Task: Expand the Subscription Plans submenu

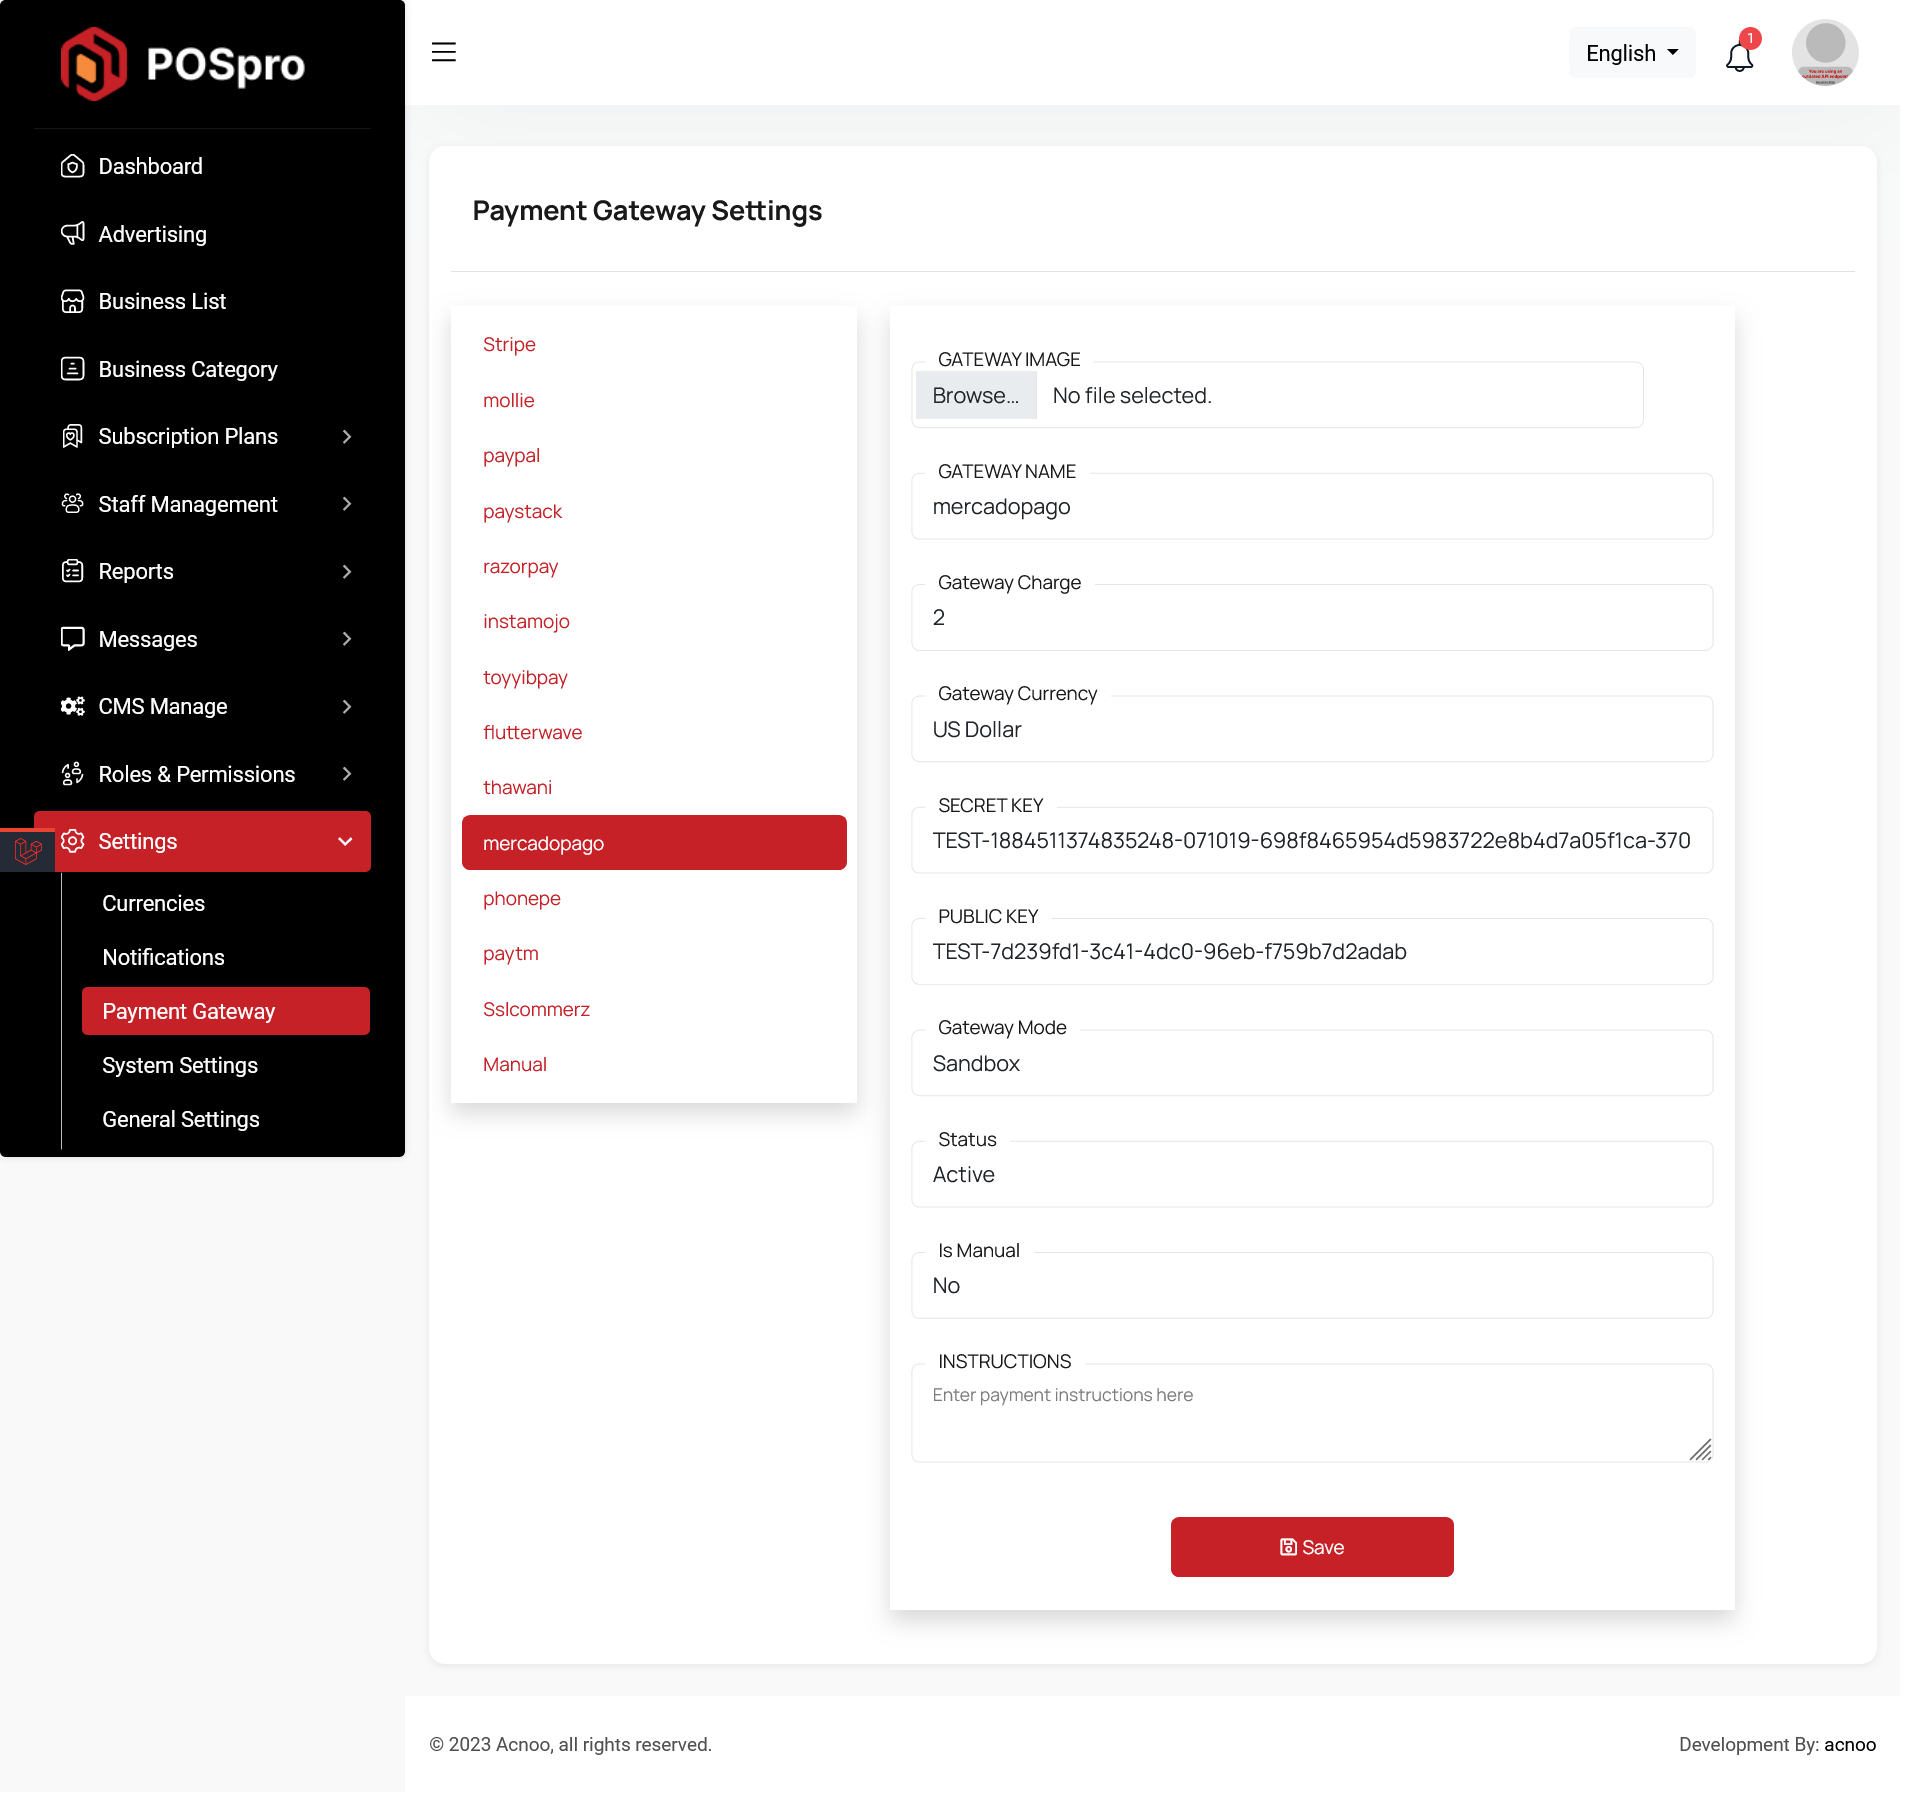Action: (346, 436)
